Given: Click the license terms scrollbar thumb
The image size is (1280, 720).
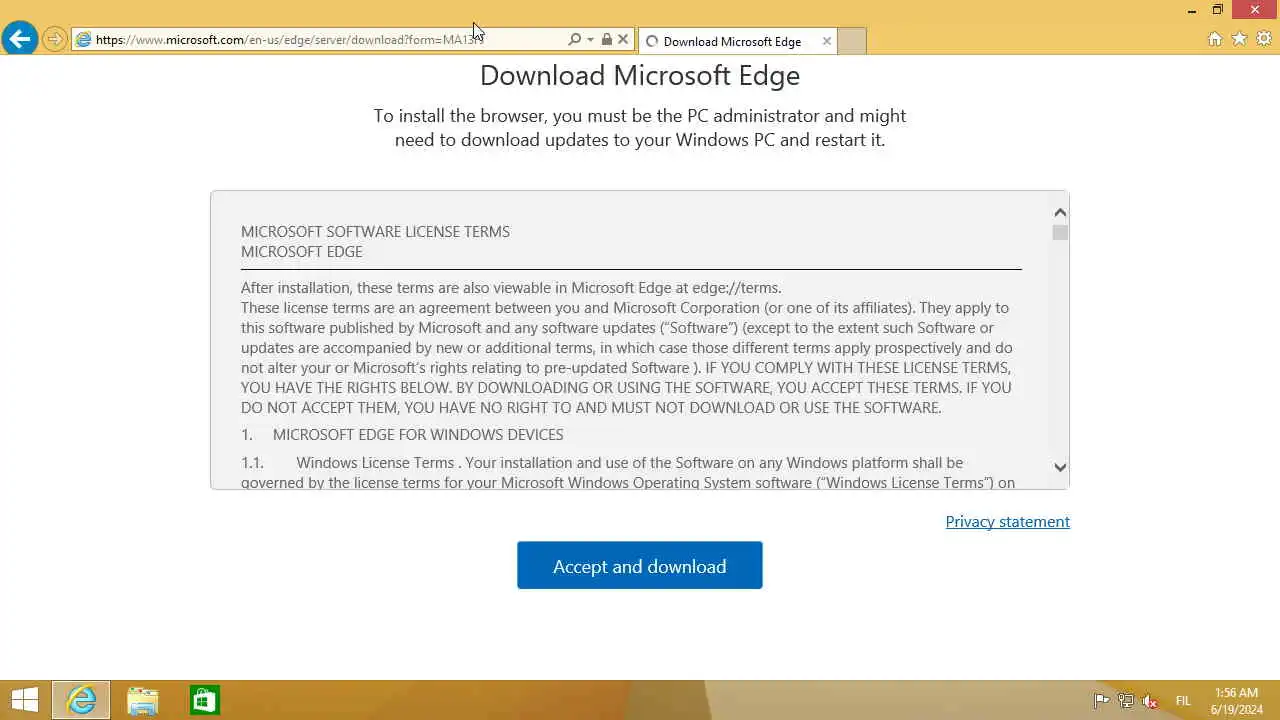Looking at the screenshot, I should pos(1060,233).
